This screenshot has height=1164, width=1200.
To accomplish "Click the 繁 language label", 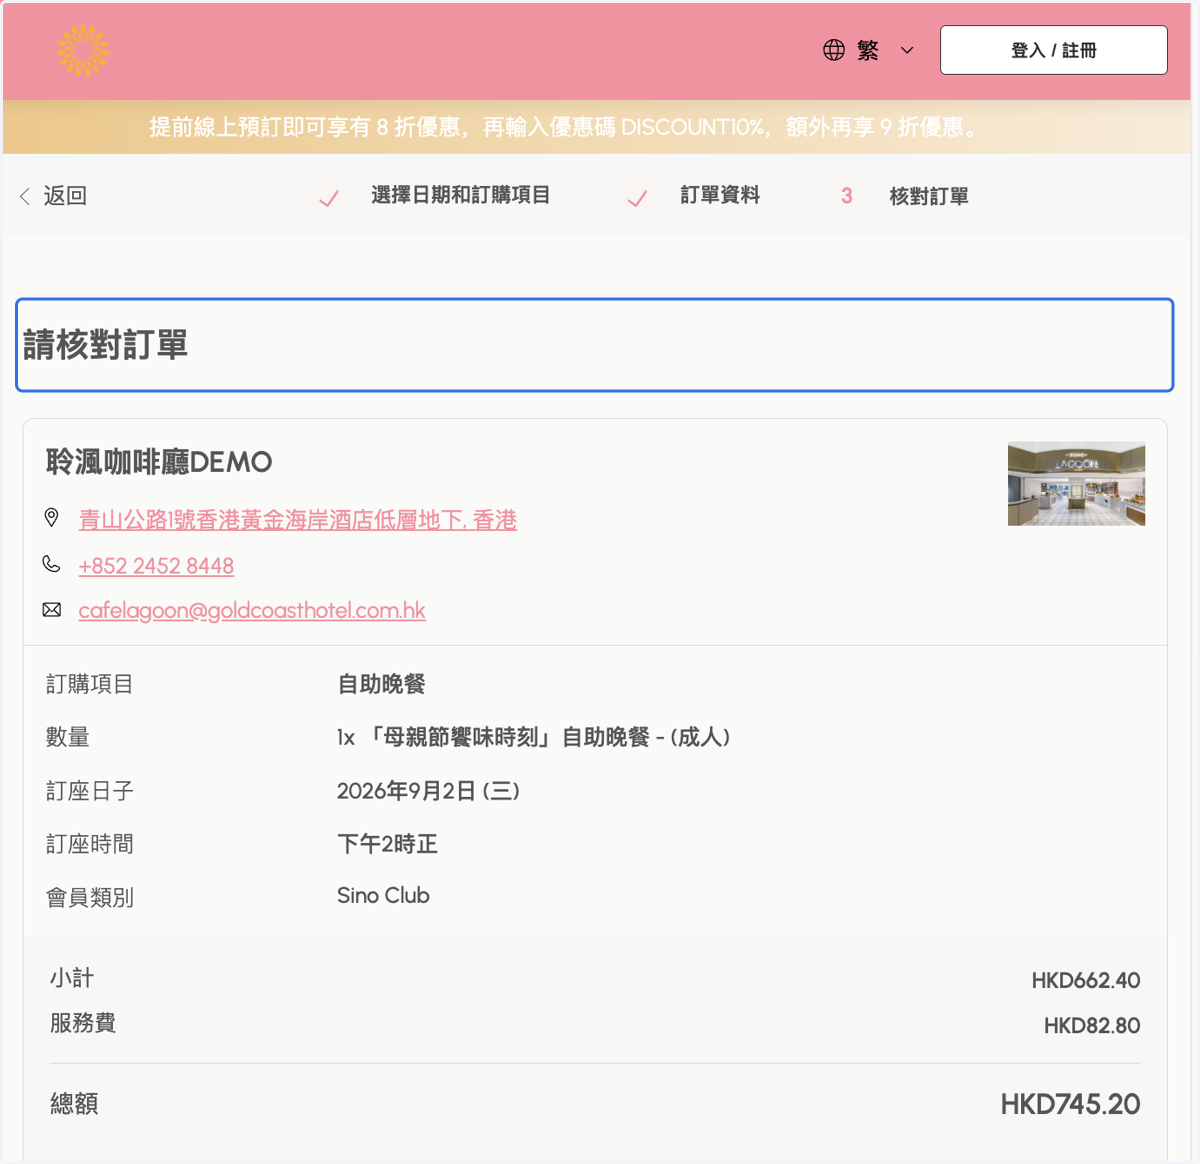I will pyautogui.click(x=868, y=50).
